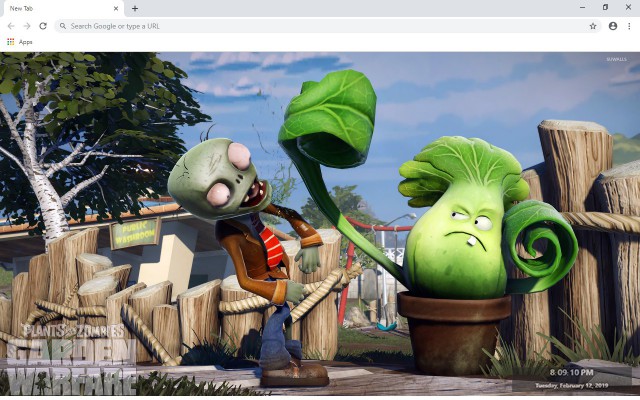
Task: Close the New Tab tab
Action: click(x=116, y=8)
